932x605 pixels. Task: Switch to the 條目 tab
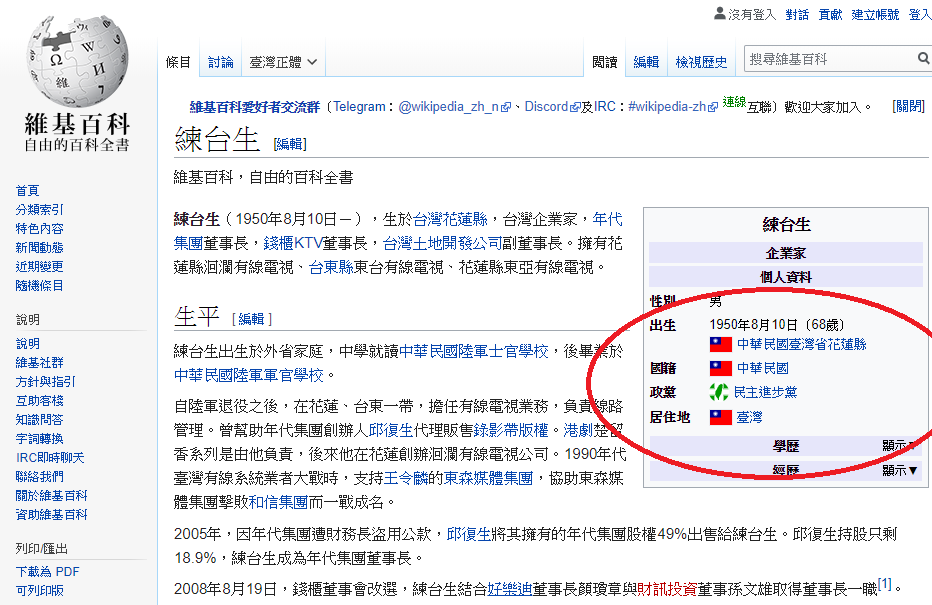(178, 62)
